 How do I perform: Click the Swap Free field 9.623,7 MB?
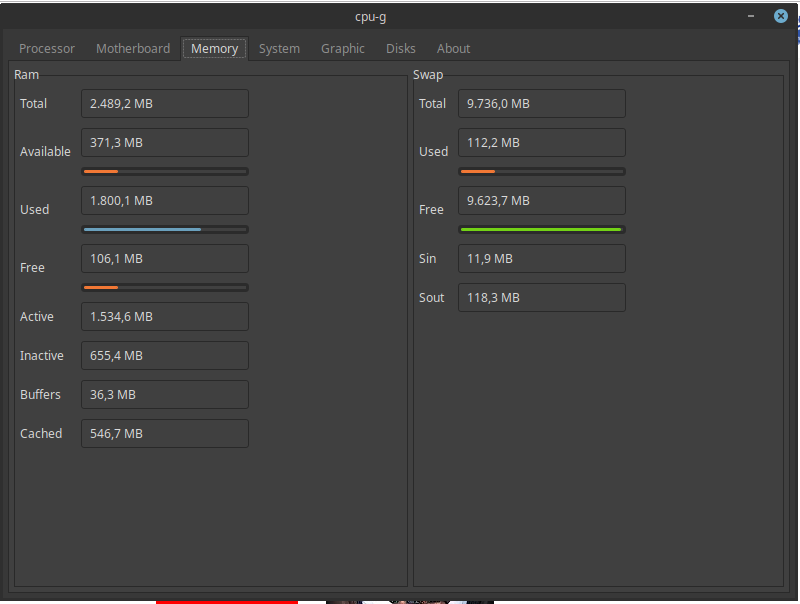542,200
